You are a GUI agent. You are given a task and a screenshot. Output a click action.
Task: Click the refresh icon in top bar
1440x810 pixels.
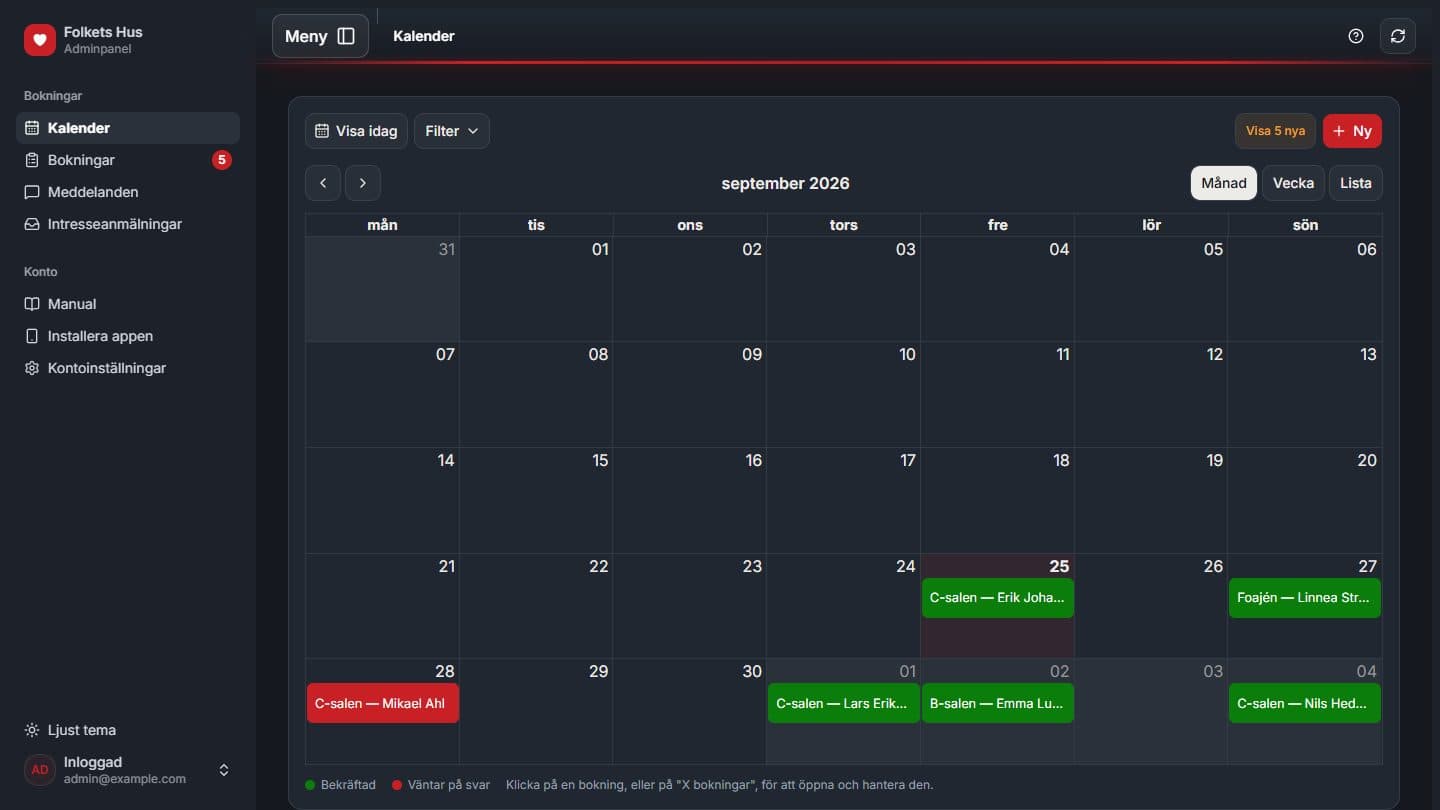1398,36
